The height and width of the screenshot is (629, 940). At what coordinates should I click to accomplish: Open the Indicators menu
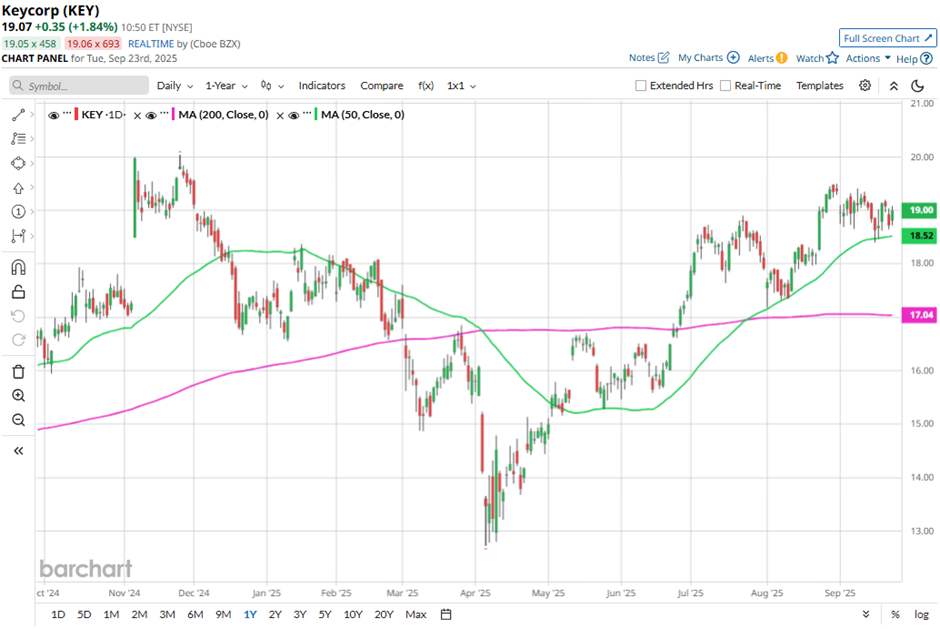[322, 86]
